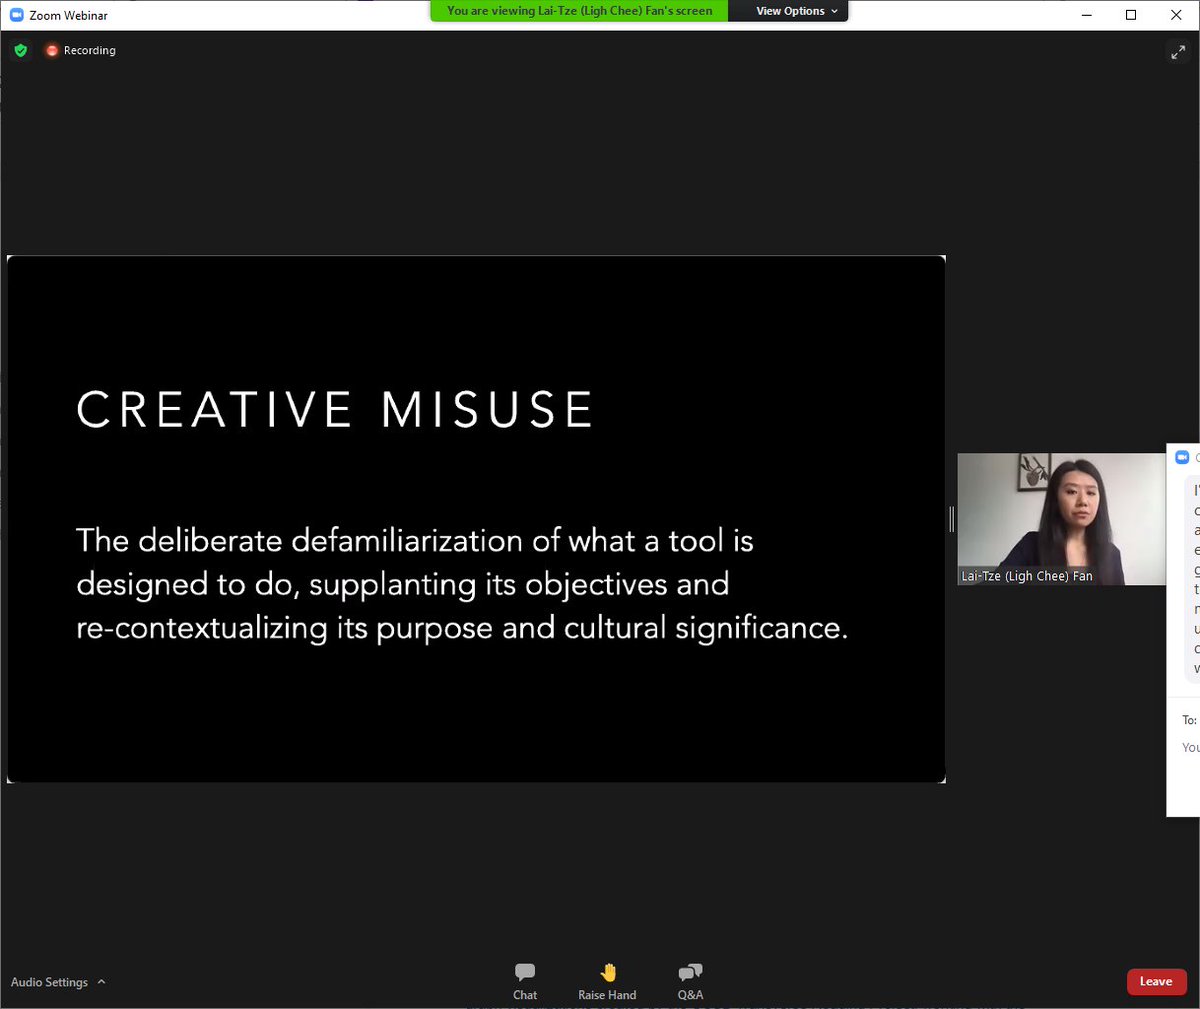Minimize the Zoom Webinar window
Screen dimensions: 1200x1009
1085,15
